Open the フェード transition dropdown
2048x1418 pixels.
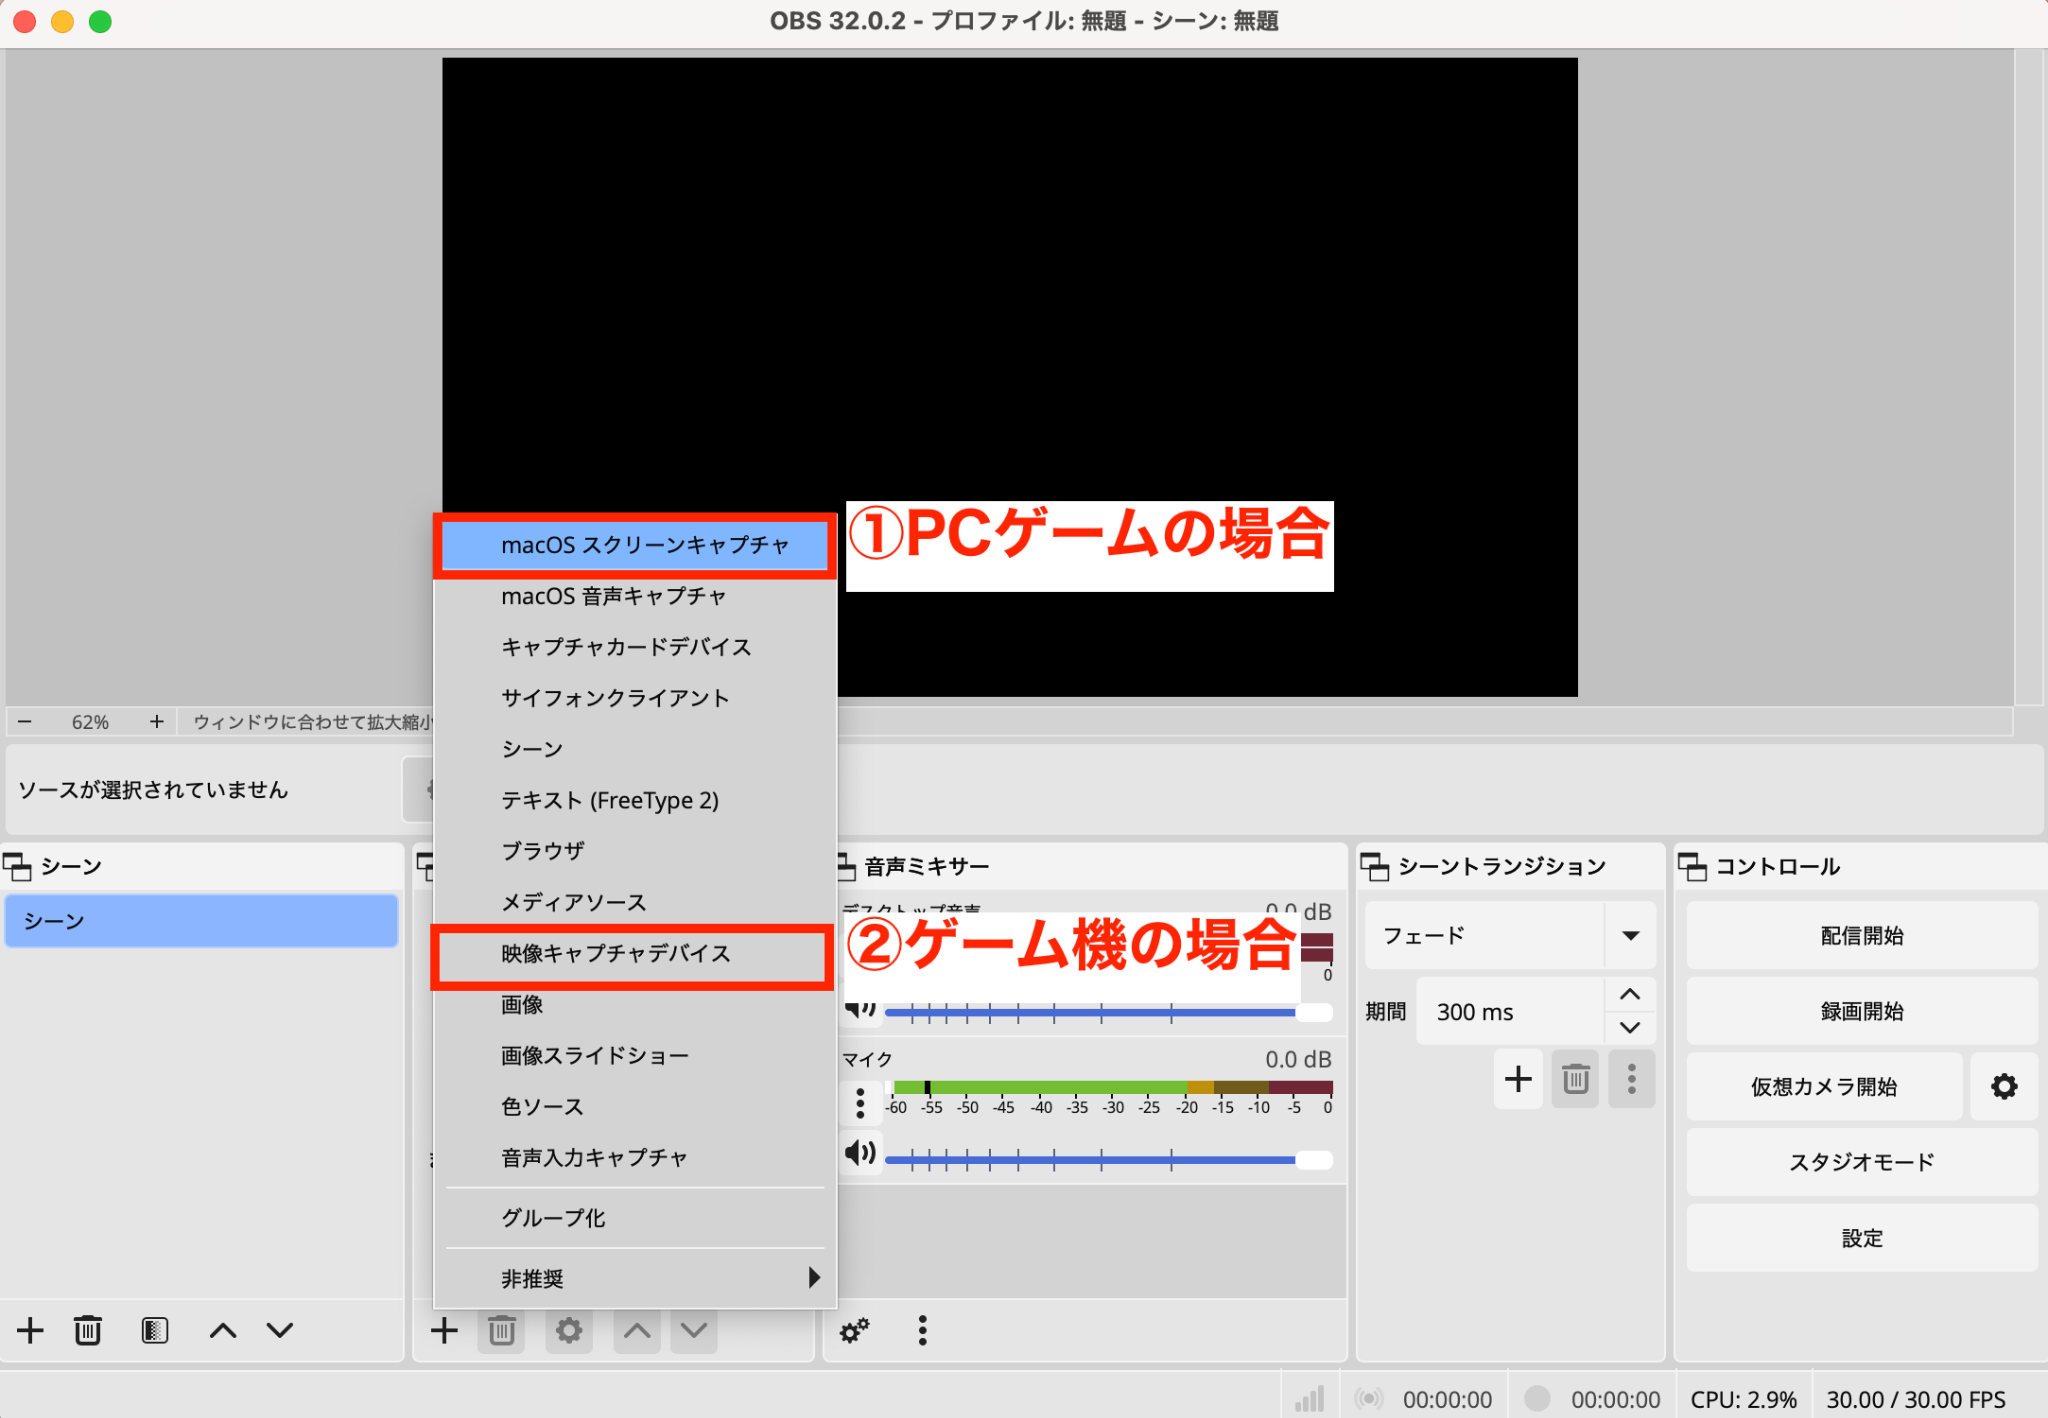(x=1630, y=936)
